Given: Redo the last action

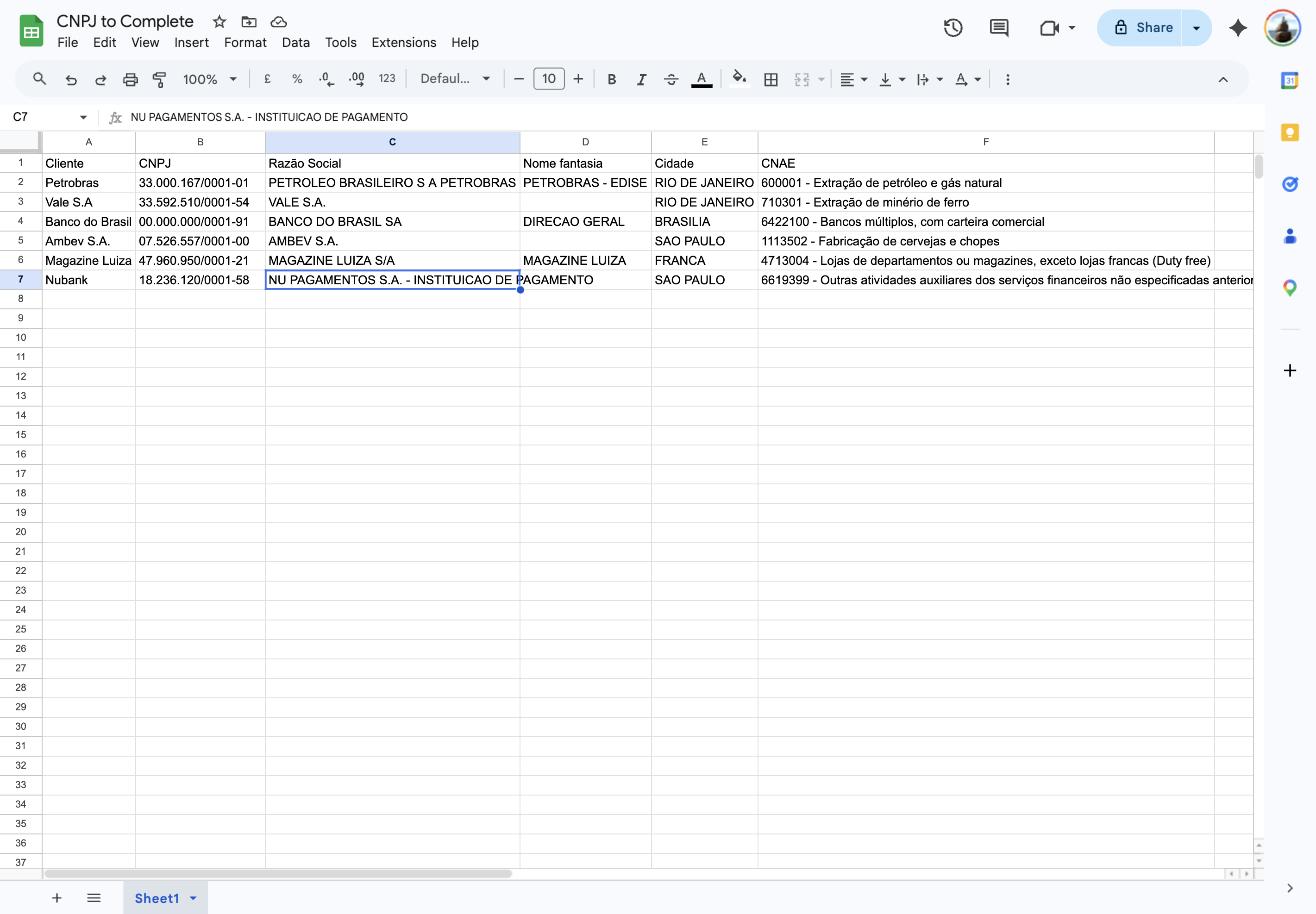Looking at the screenshot, I should [100, 79].
